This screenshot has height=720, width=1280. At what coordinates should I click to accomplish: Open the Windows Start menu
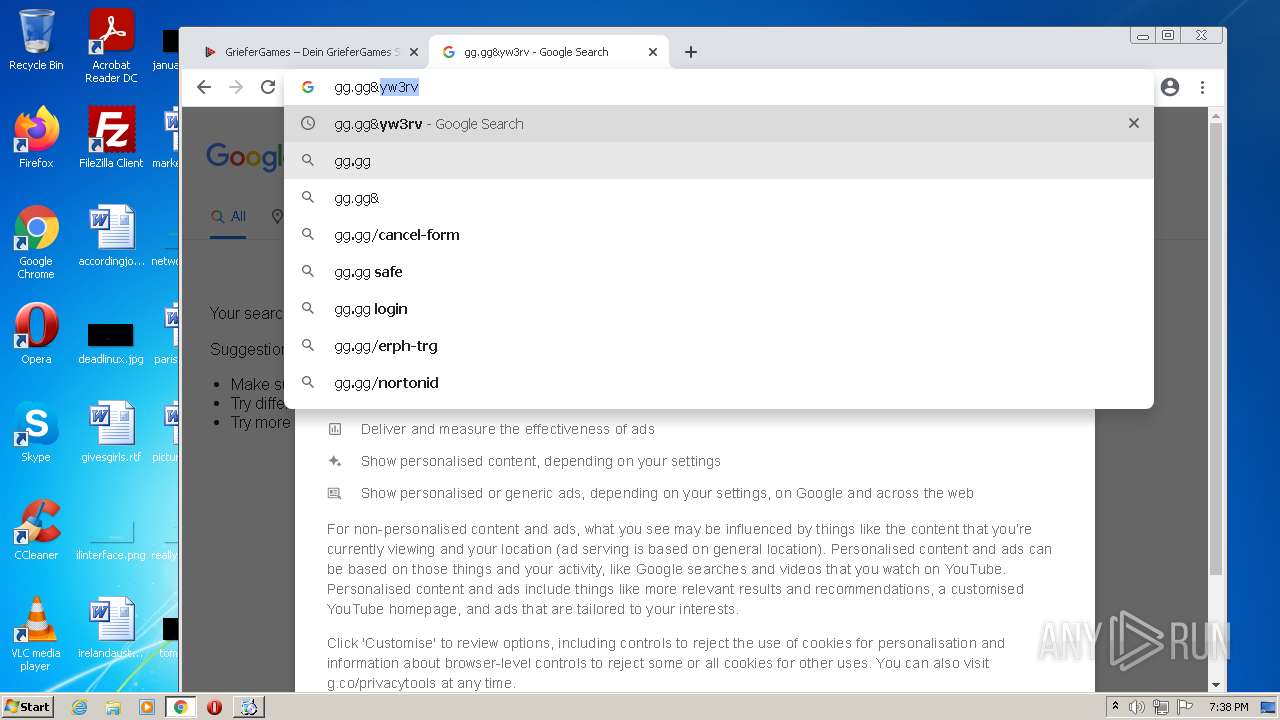[x=28, y=706]
